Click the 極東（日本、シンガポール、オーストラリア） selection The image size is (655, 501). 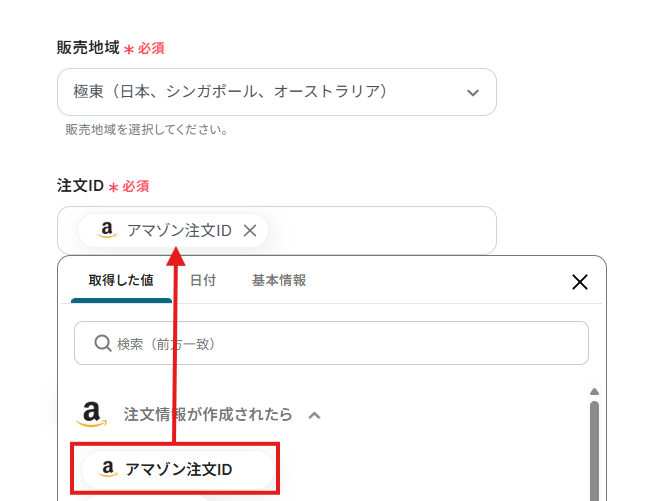pos(230,92)
